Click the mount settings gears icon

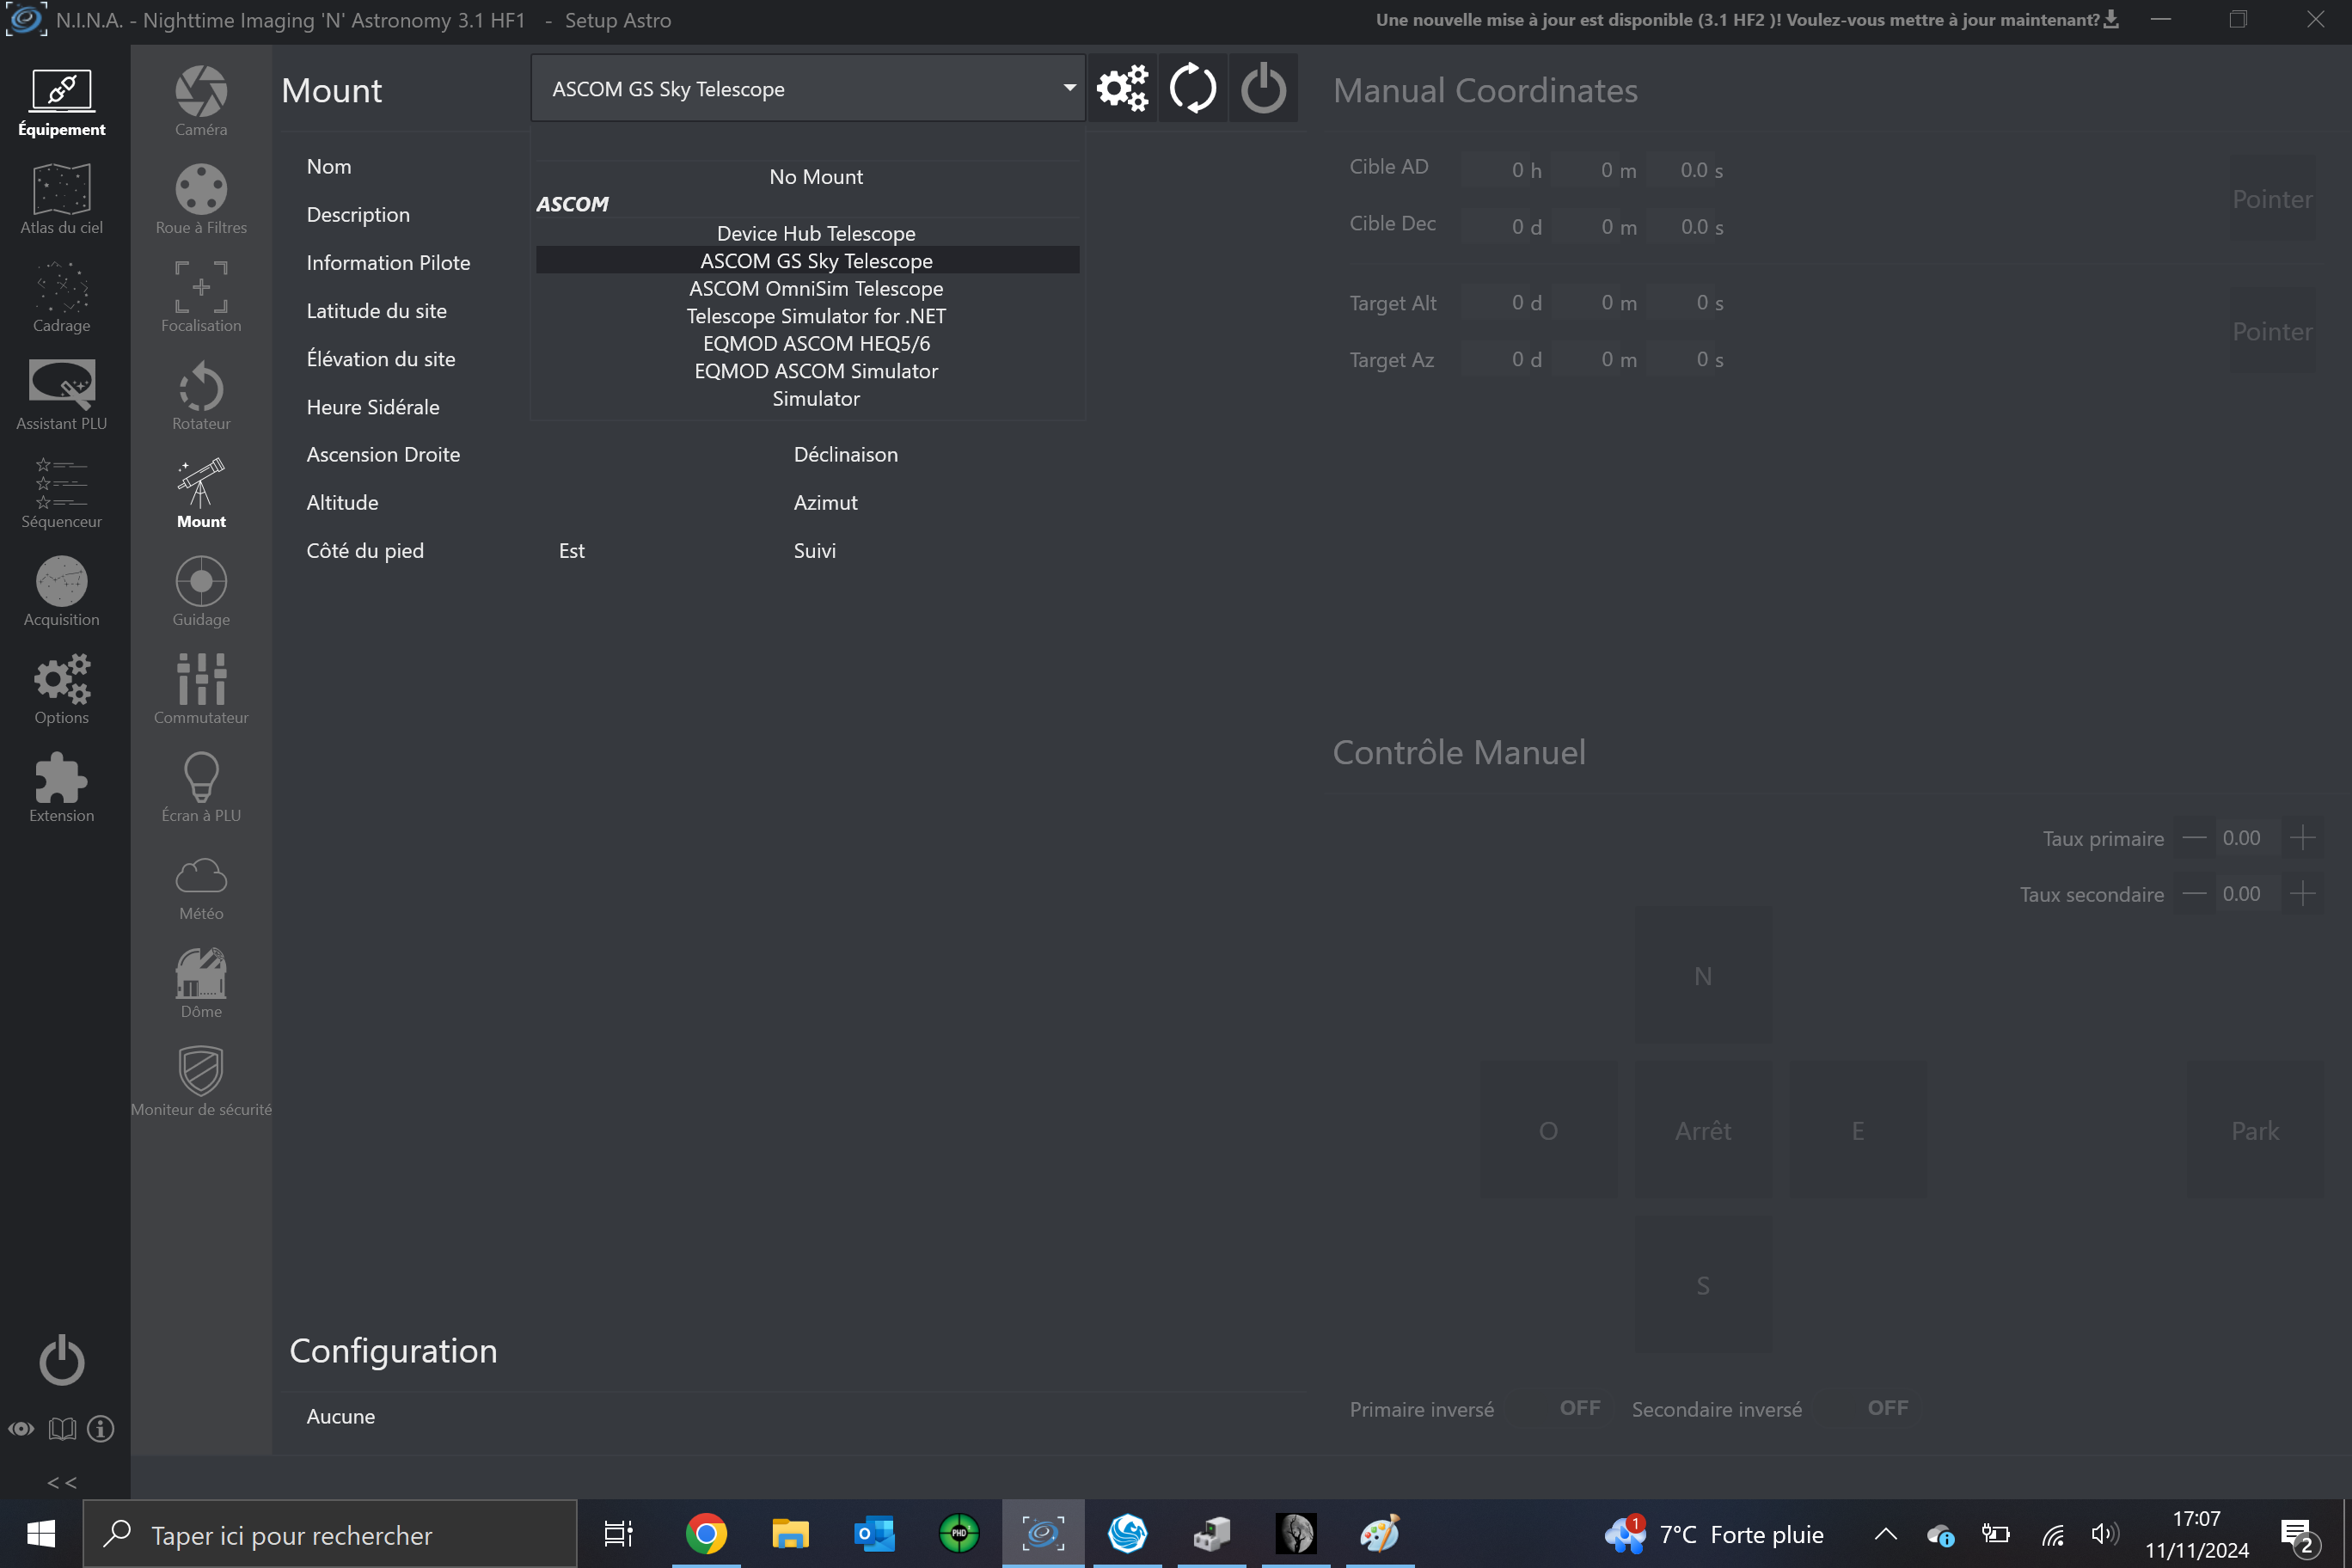point(1122,89)
